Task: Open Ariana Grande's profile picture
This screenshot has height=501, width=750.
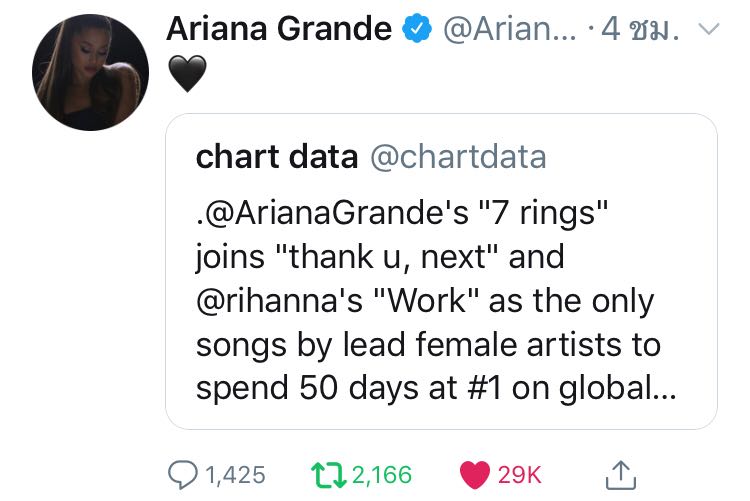Action: tap(90, 72)
